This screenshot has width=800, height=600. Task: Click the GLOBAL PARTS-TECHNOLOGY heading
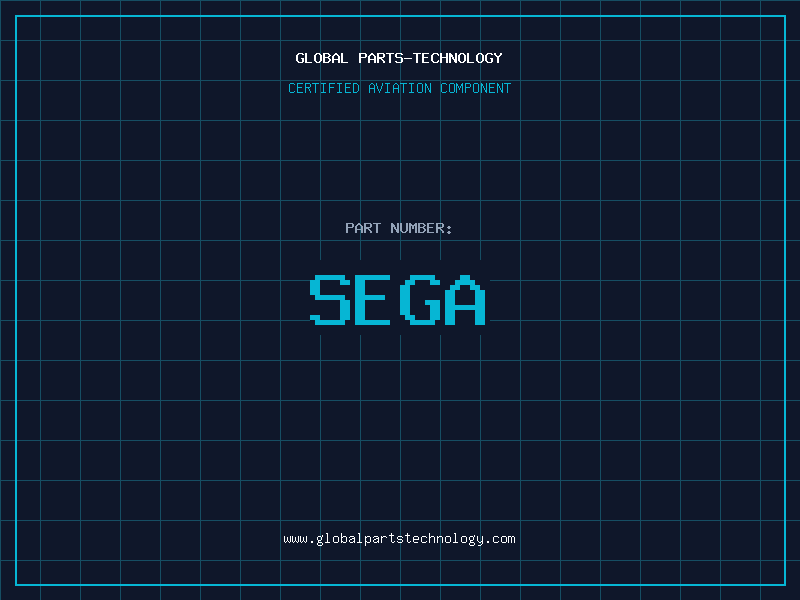coord(399,58)
